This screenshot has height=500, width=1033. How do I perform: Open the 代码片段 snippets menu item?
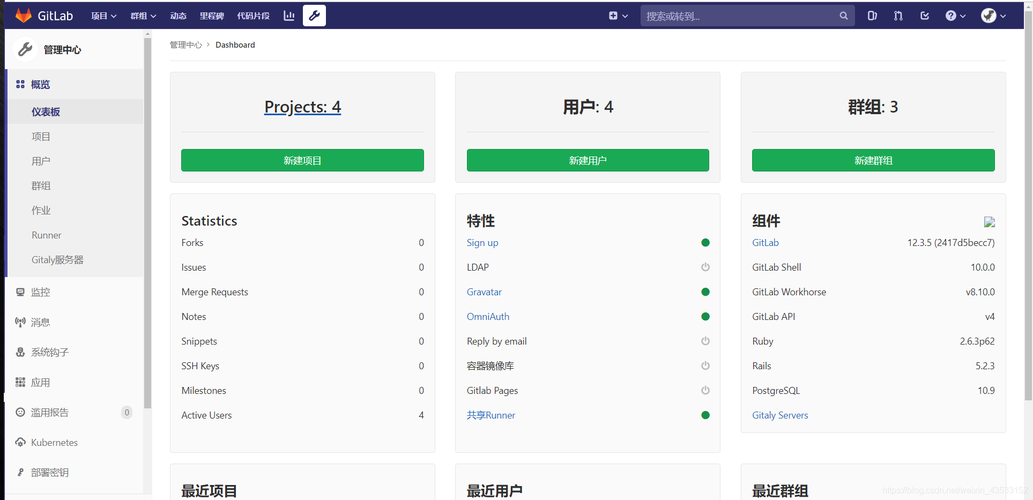point(254,16)
